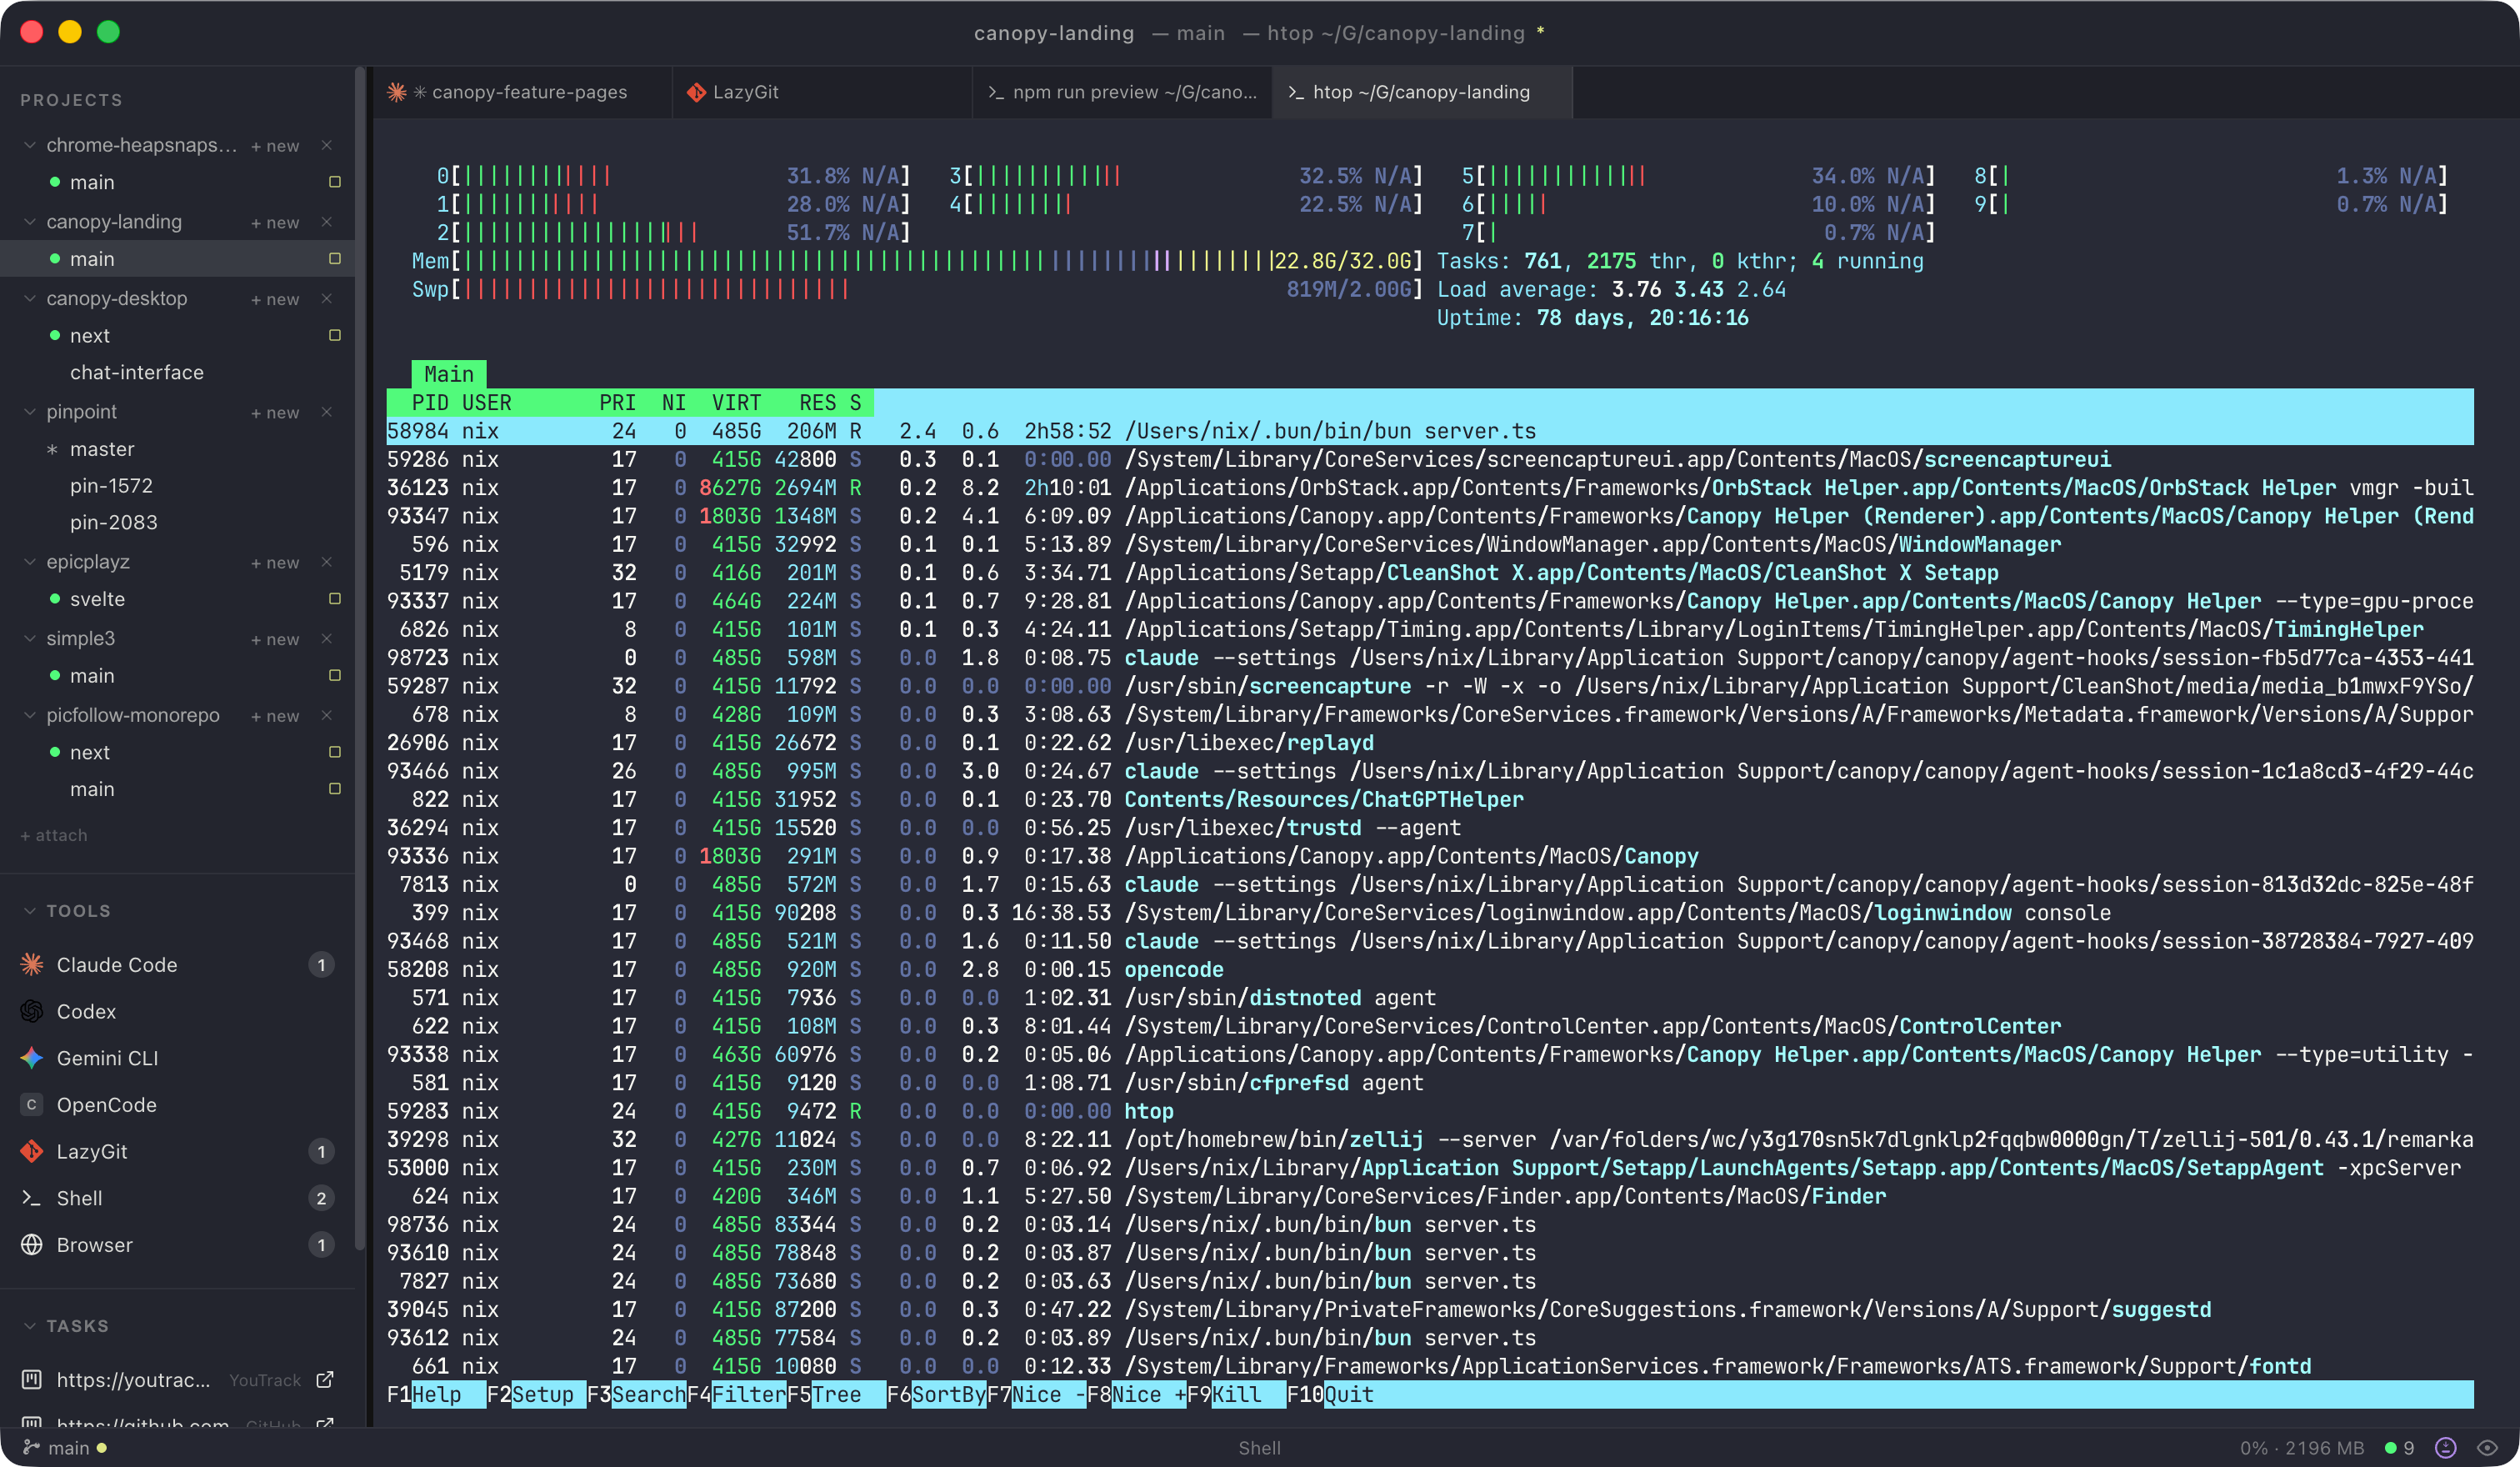Open the Codex tool
2520x1467 pixels.
[86, 1011]
